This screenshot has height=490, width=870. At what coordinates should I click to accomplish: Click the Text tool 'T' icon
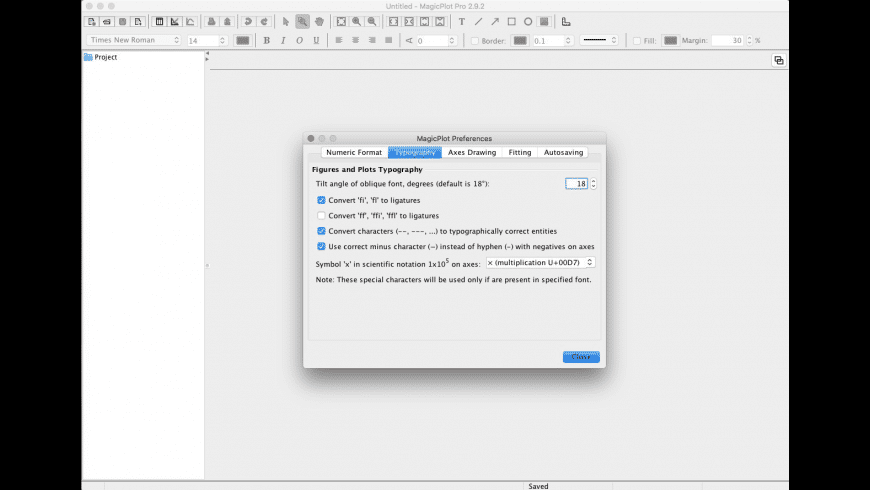tap(461, 21)
